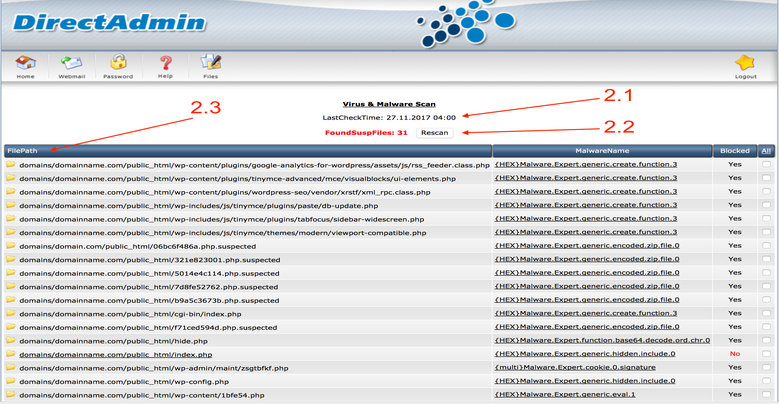The height and width of the screenshot is (404, 779).
Task: Open the Webmail envelope icon
Action: (x=71, y=64)
